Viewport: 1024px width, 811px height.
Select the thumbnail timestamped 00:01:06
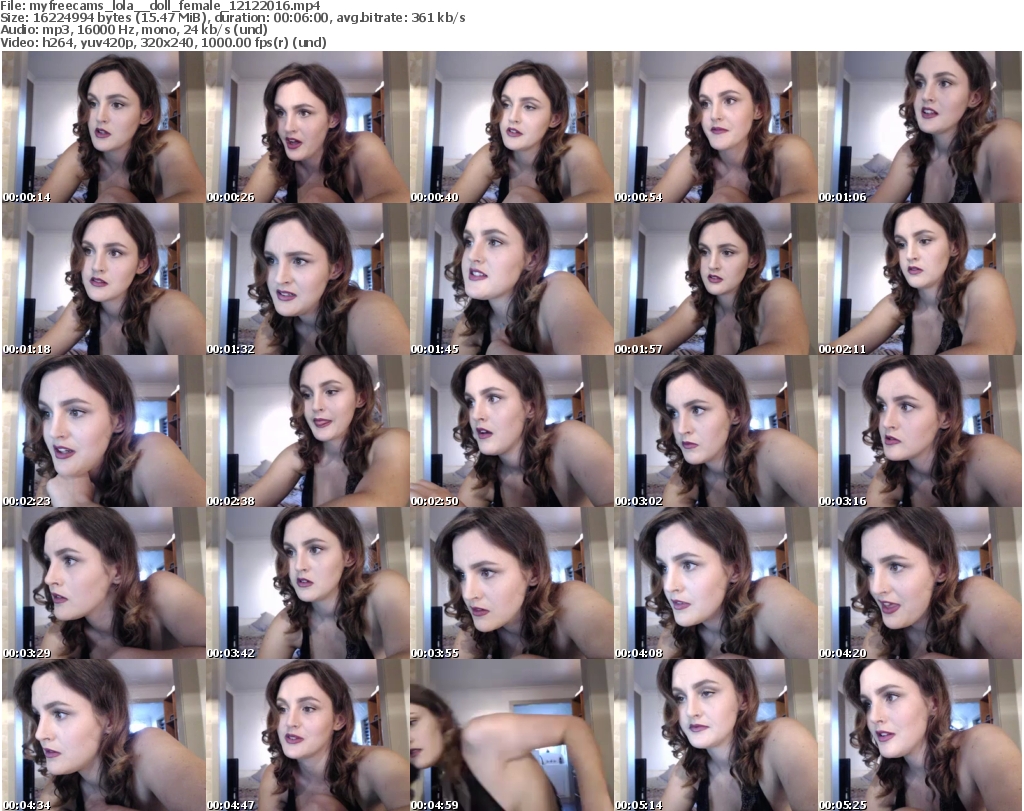click(x=920, y=127)
